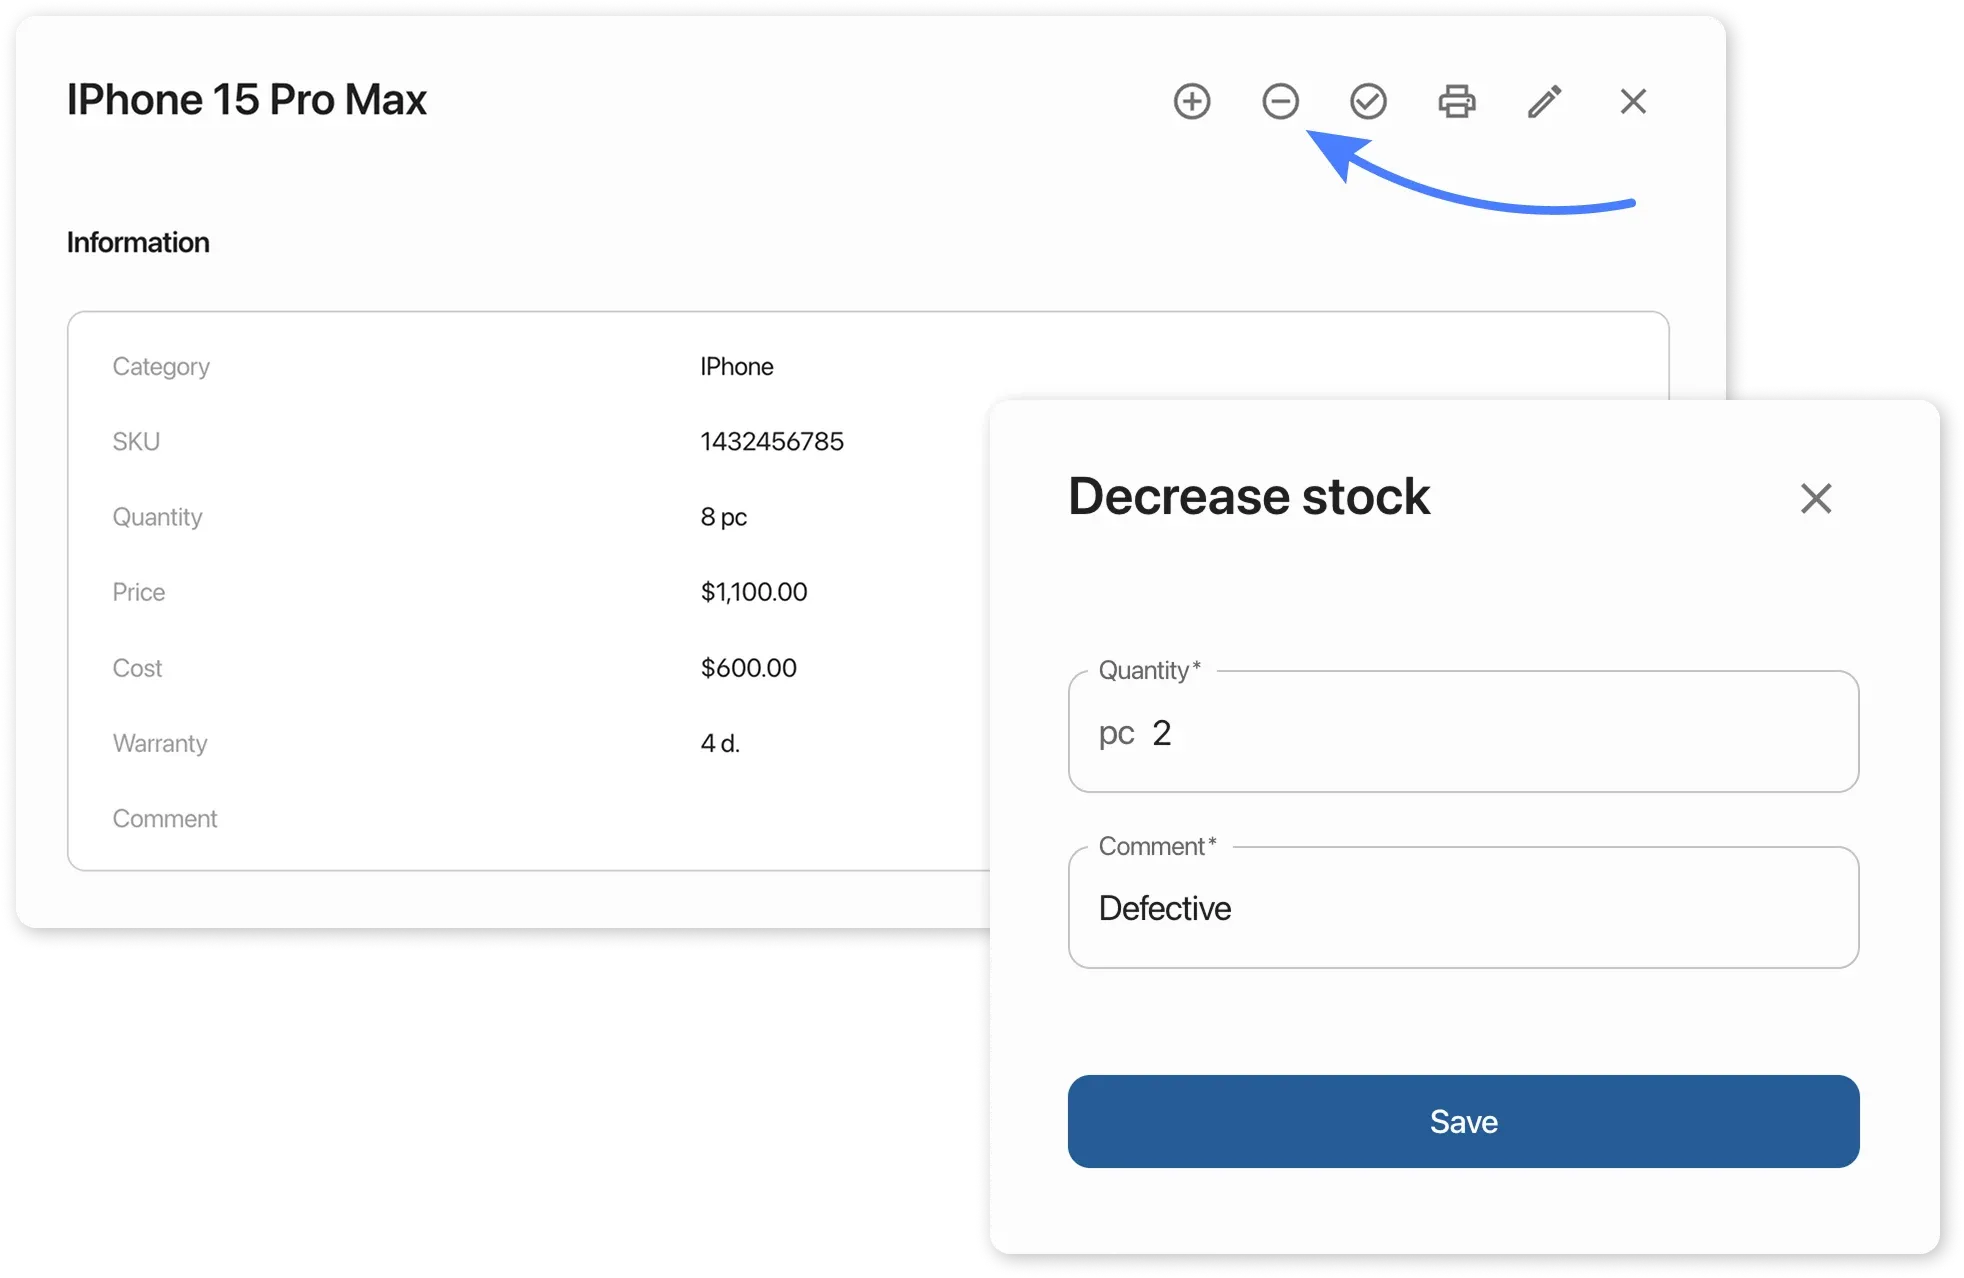Image resolution: width=1964 pixels, height=1278 pixels.
Task: Click the checkmark confirm icon
Action: [x=1368, y=101]
